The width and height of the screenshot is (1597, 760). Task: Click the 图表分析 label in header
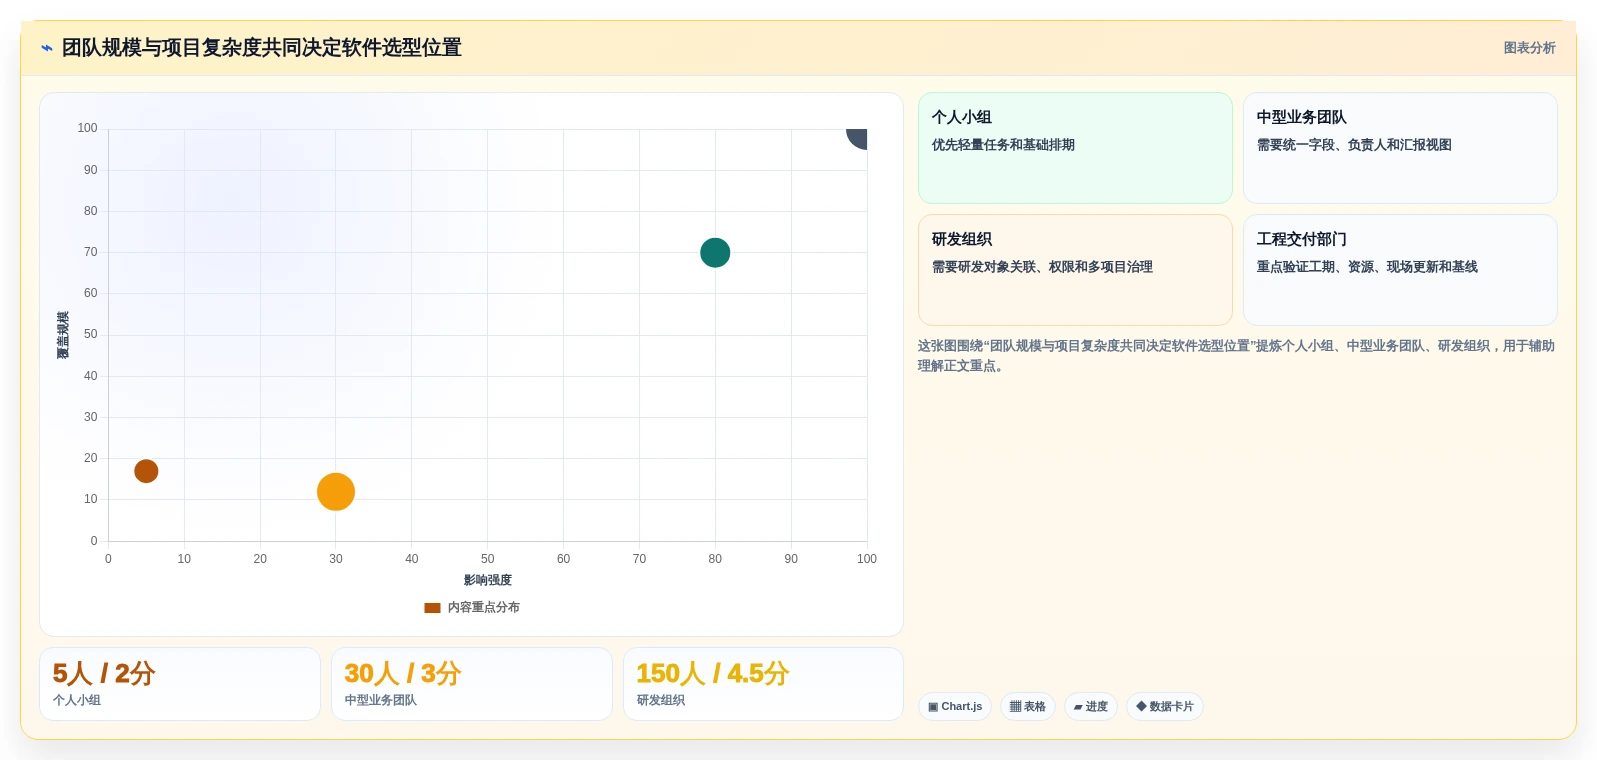point(1529,48)
